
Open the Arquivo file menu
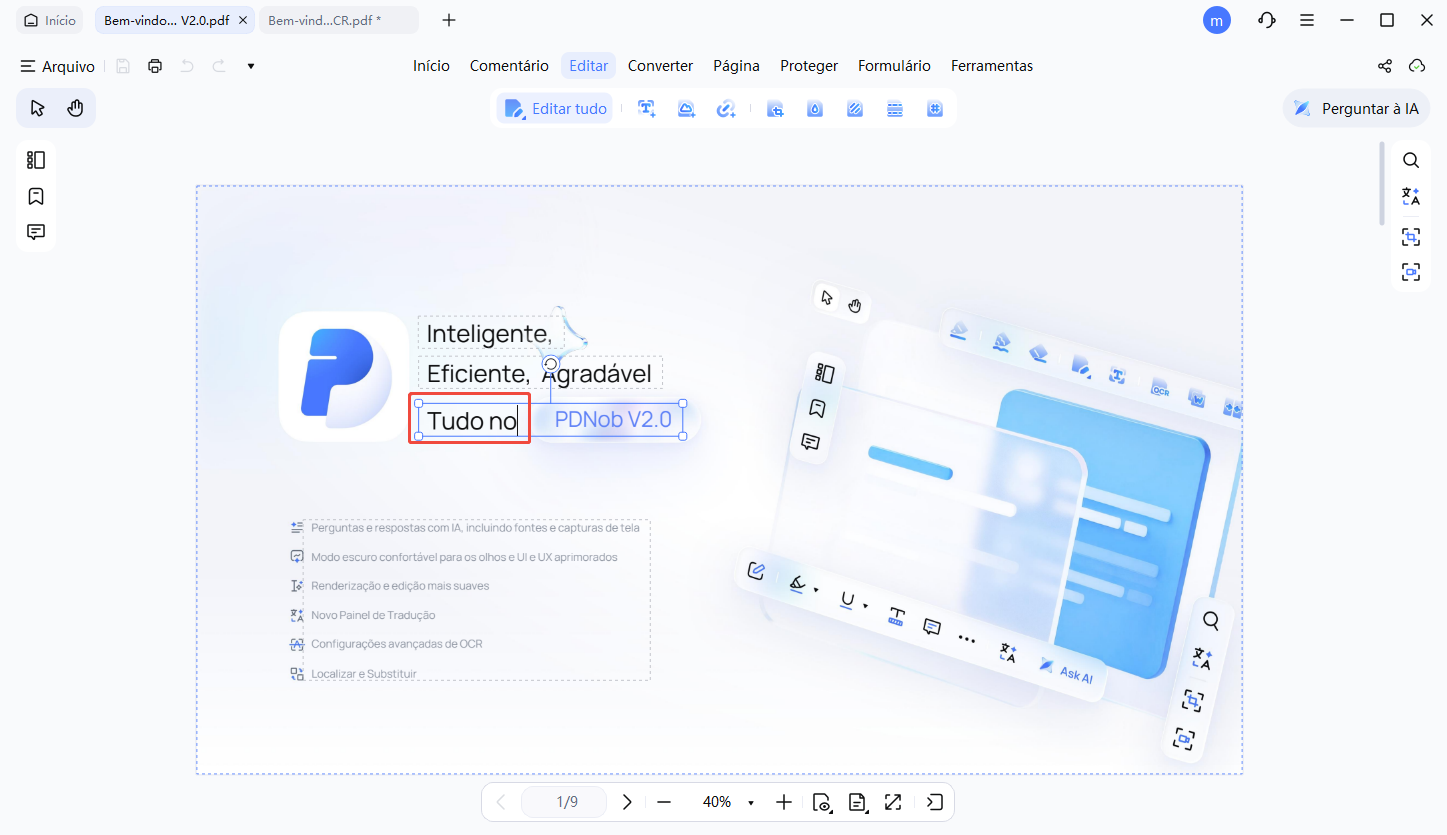58,66
